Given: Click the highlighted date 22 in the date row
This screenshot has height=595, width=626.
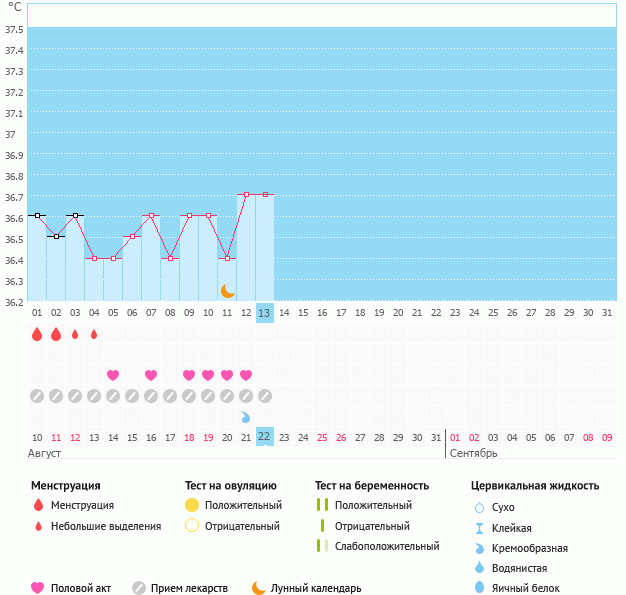Looking at the screenshot, I should pyautogui.click(x=264, y=436).
